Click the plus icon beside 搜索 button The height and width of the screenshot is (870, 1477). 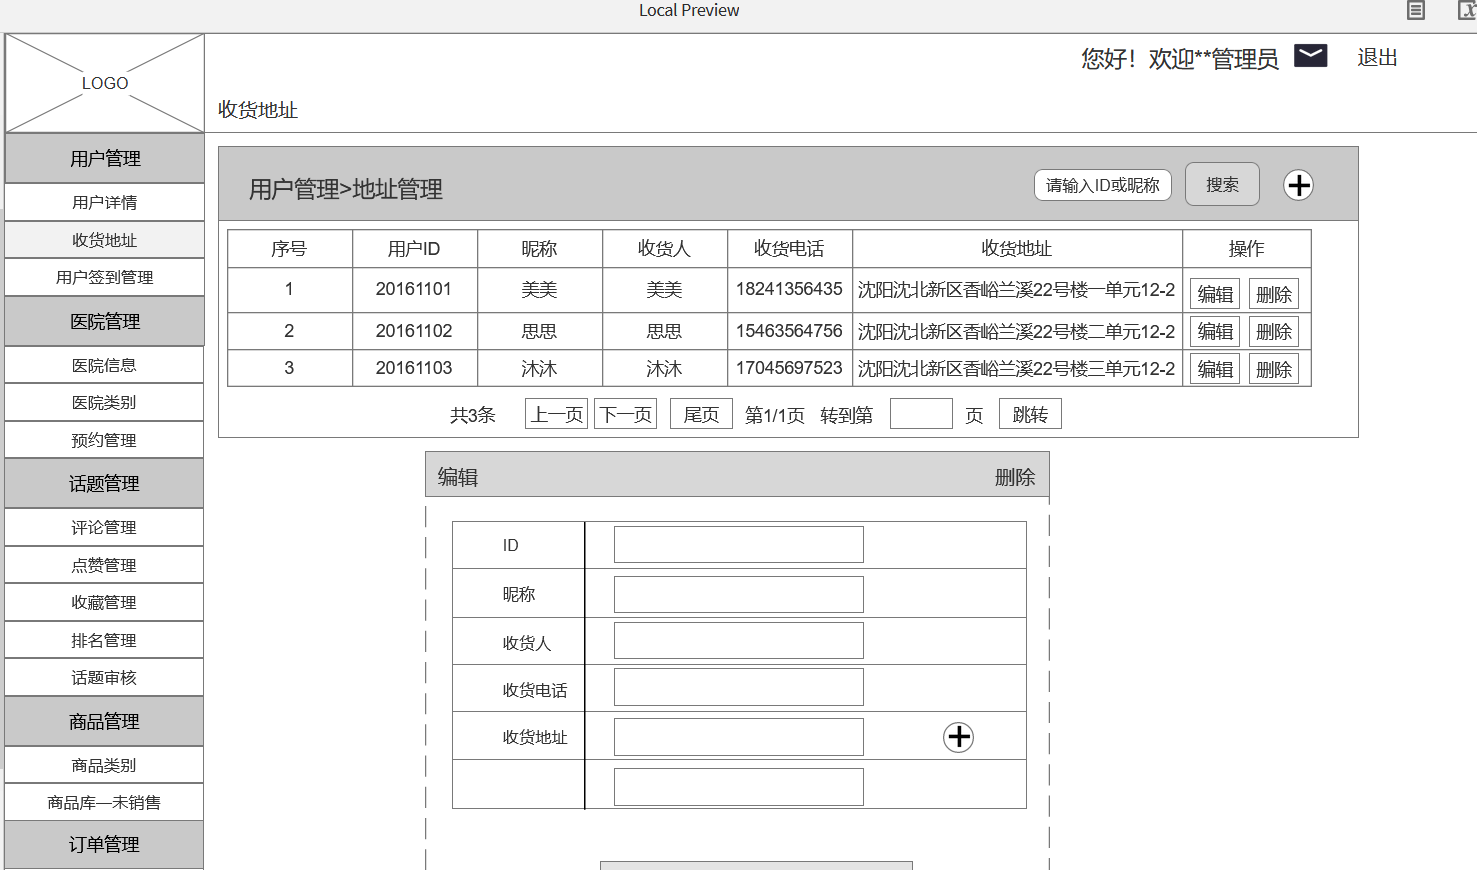click(x=1298, y=185)
